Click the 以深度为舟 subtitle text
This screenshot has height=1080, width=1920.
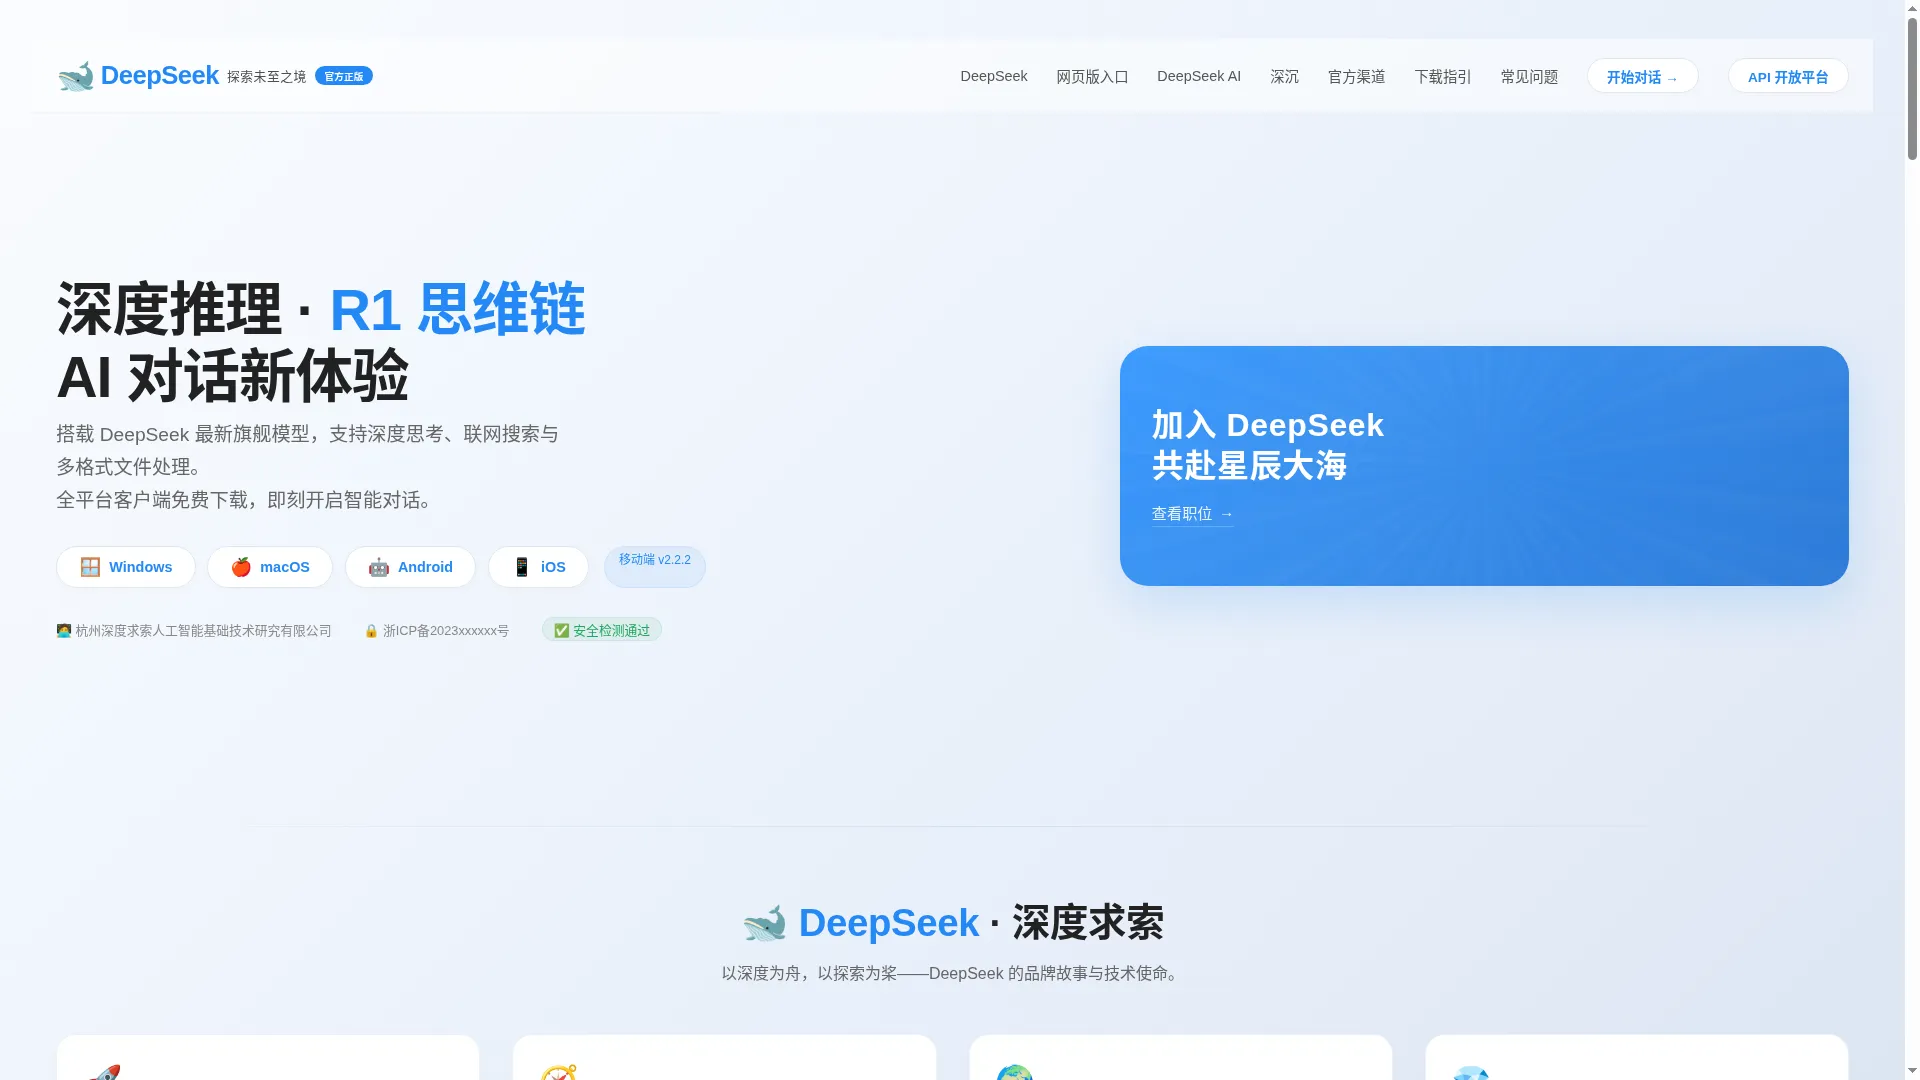tap(952, 974)
